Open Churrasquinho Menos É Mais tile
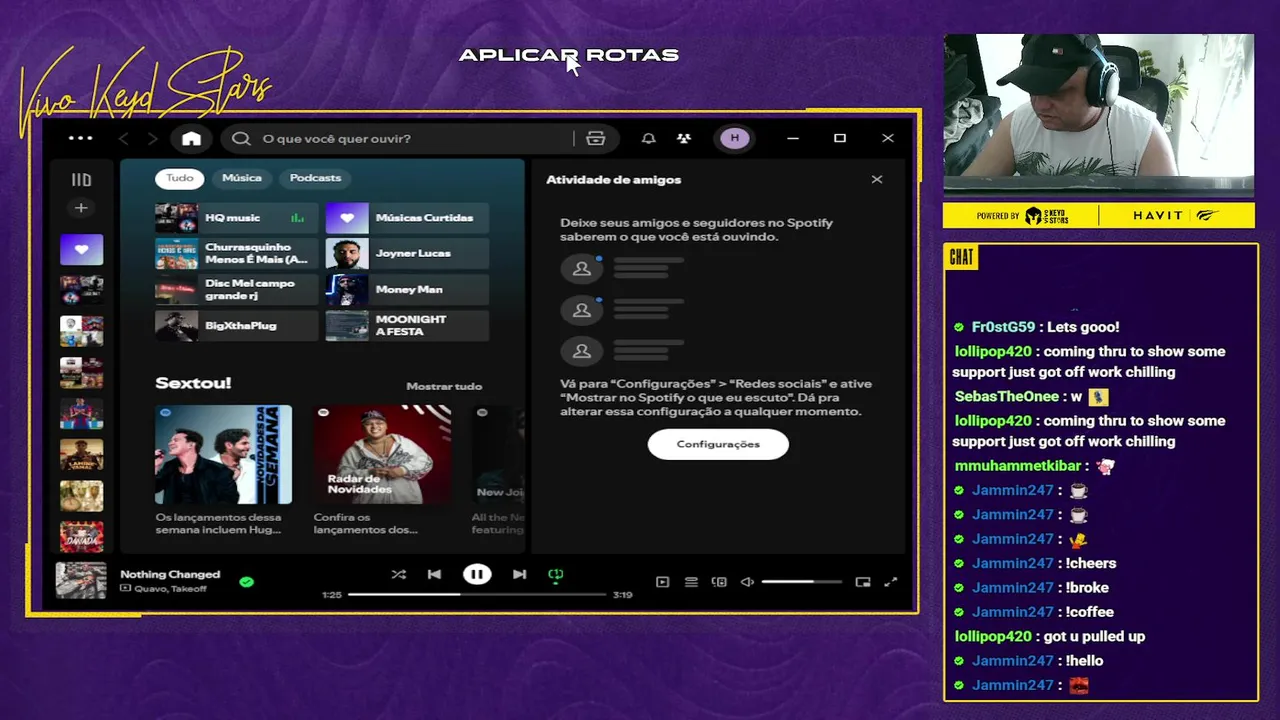Viewport: 1280px width, 720px height. point(236,254)
